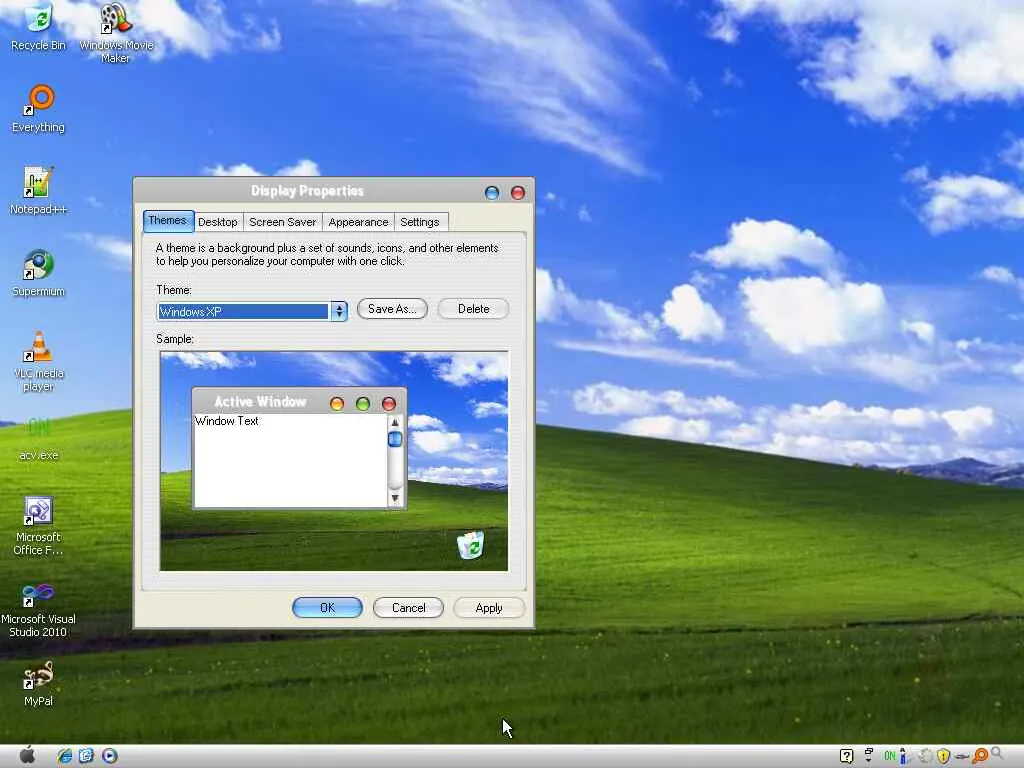
Task: Expand the Theme dropdown arrow
Action: pyautogui.click(x=339, y=312)
